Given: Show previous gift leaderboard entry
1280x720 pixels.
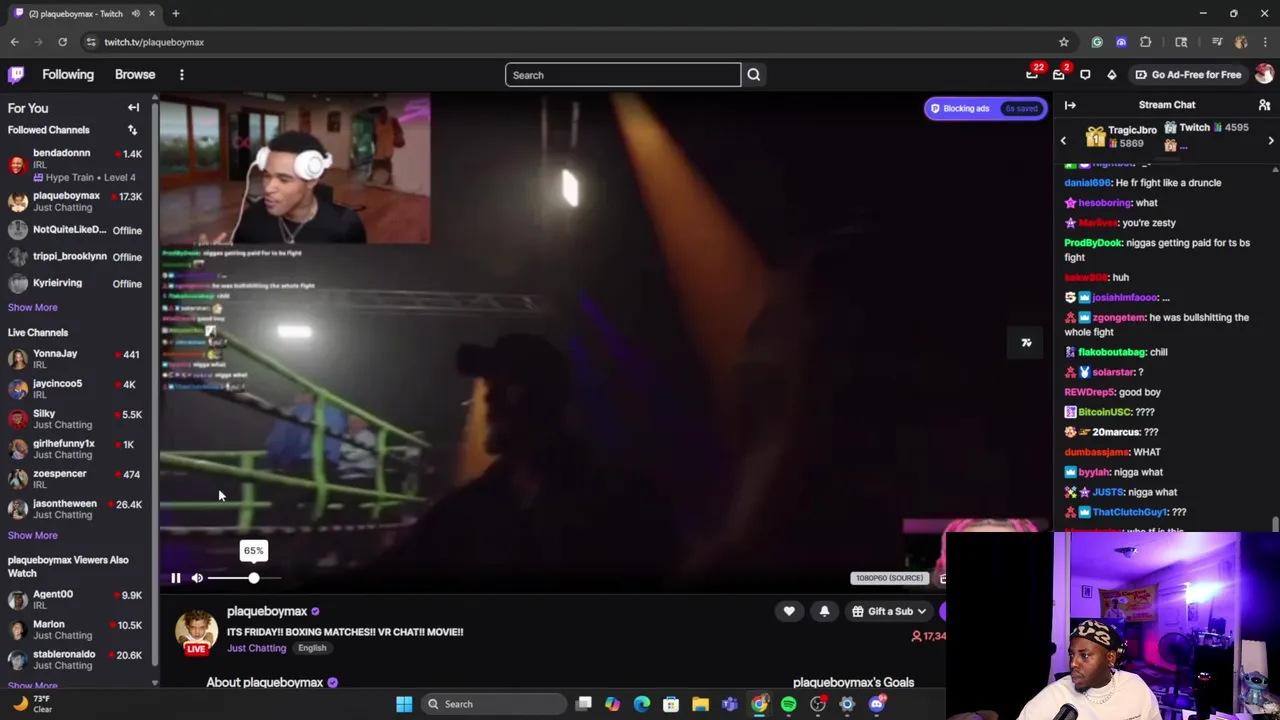Looking at the screenshot, I should pos(1063,141).
